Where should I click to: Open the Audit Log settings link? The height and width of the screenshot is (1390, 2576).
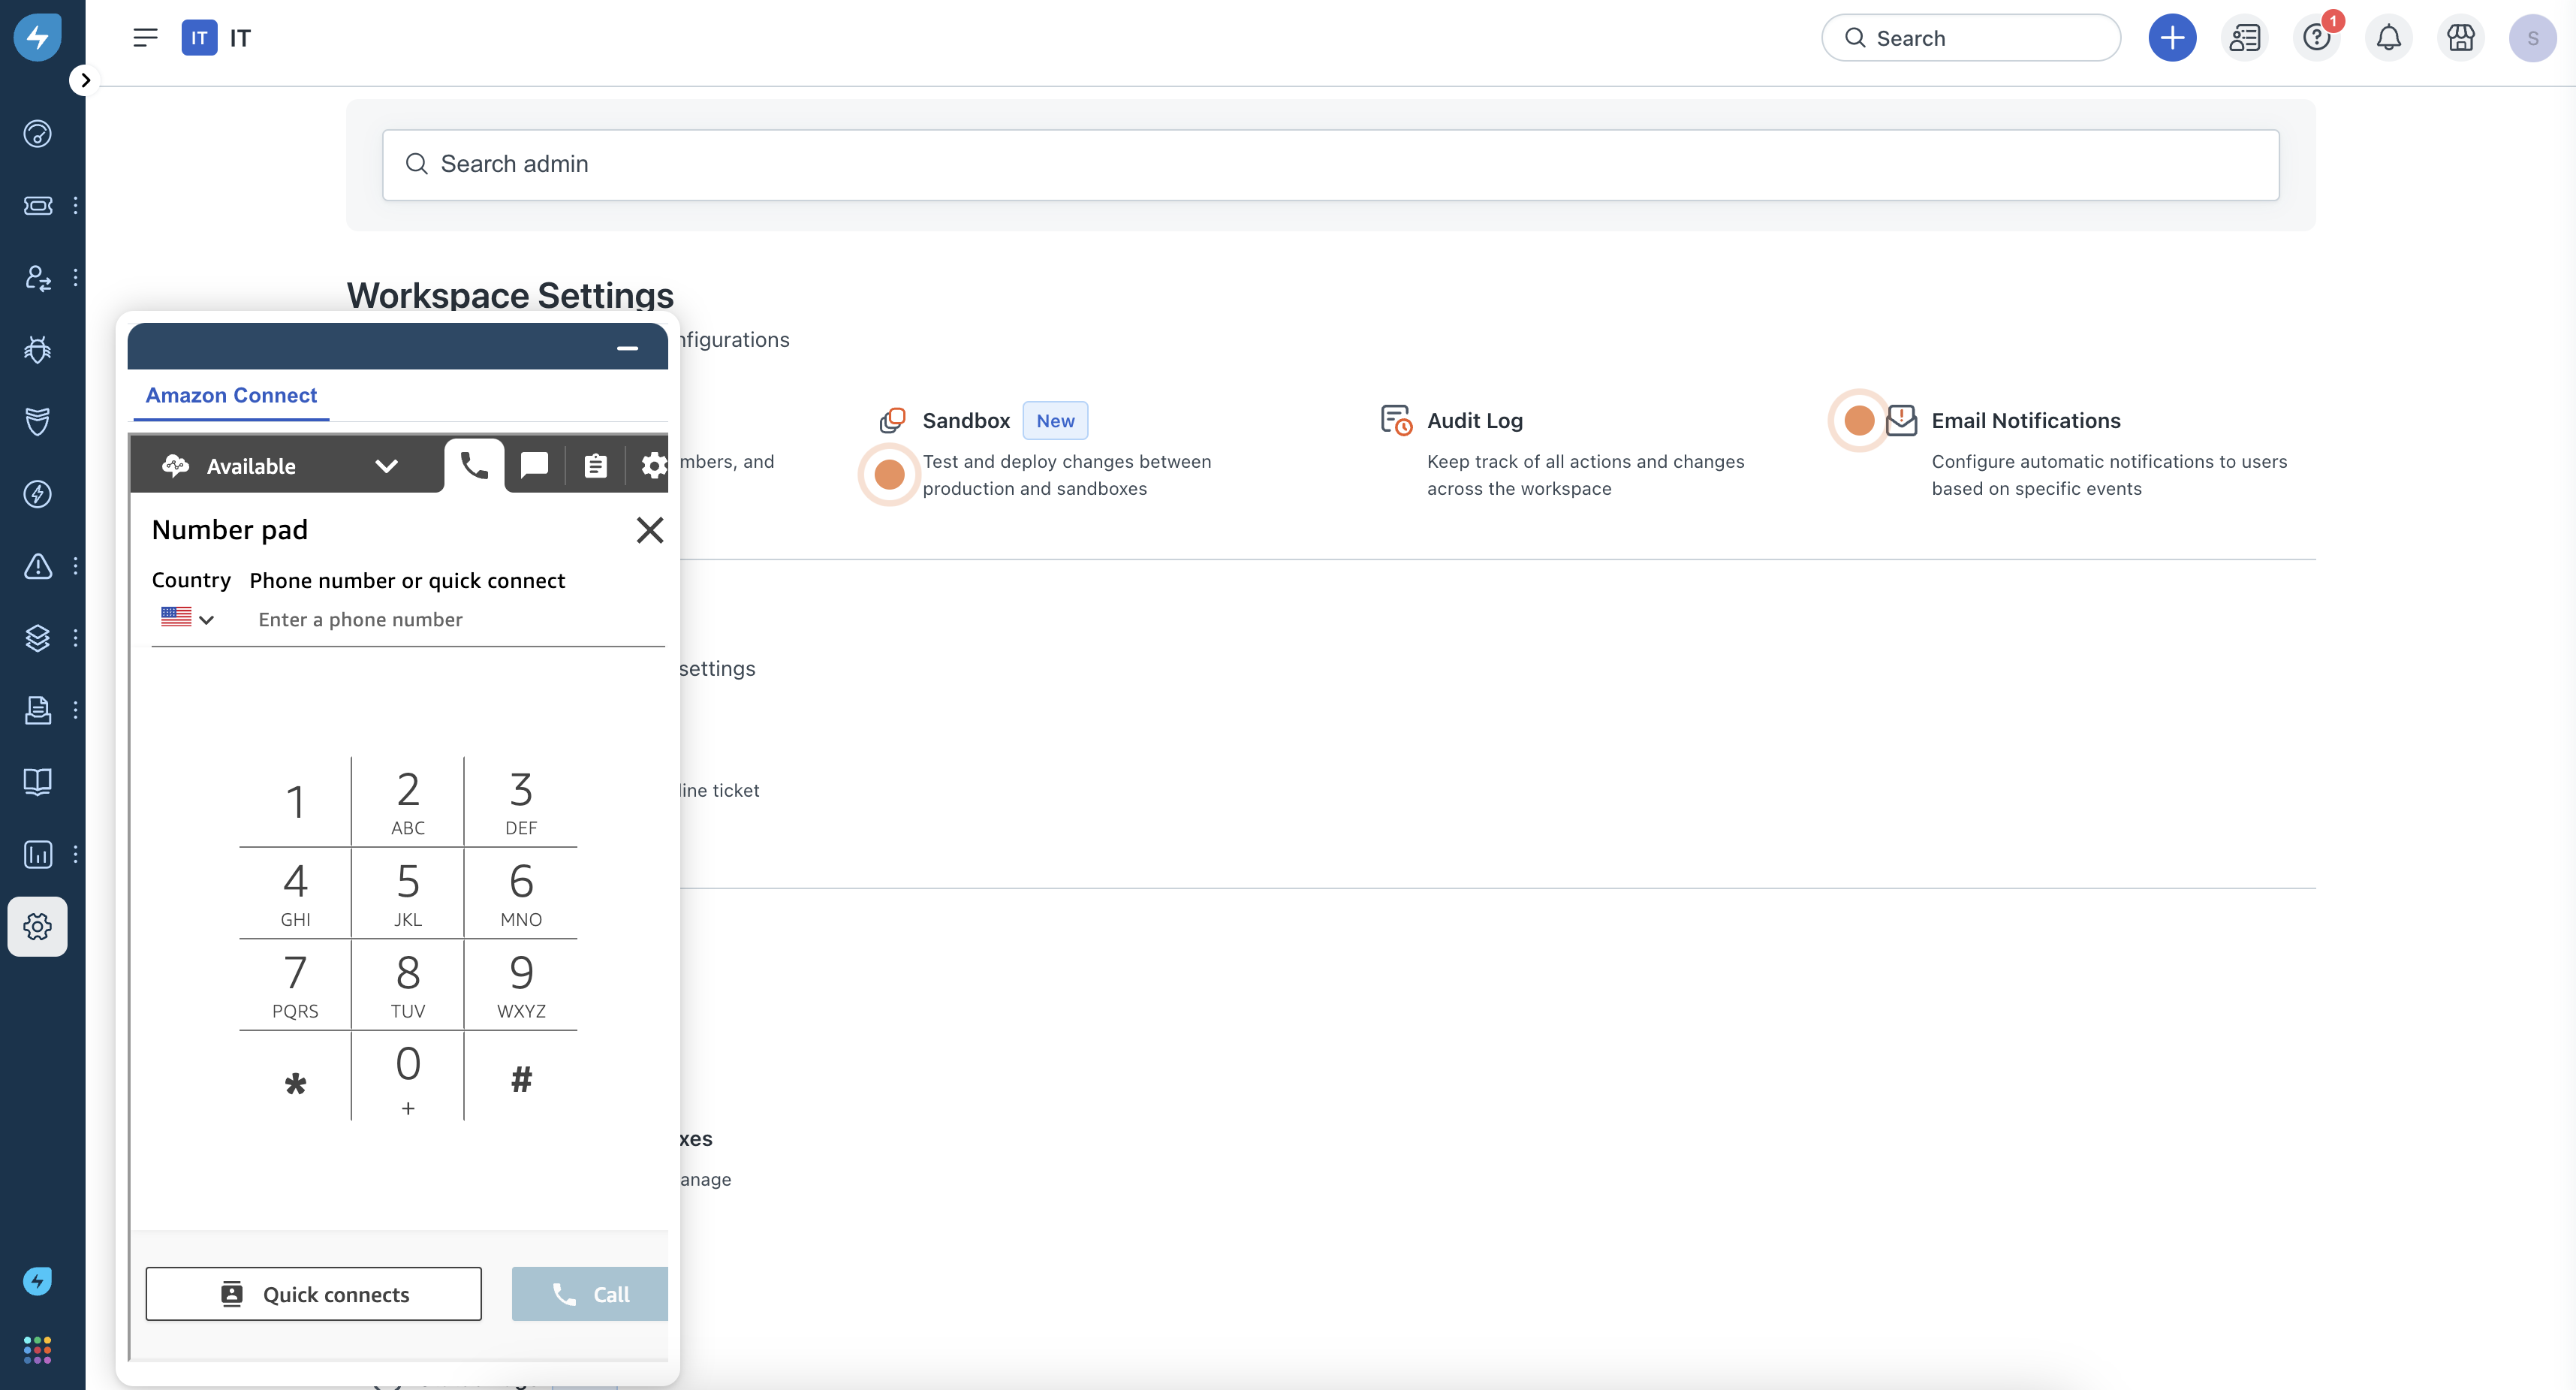(1474, 420)
